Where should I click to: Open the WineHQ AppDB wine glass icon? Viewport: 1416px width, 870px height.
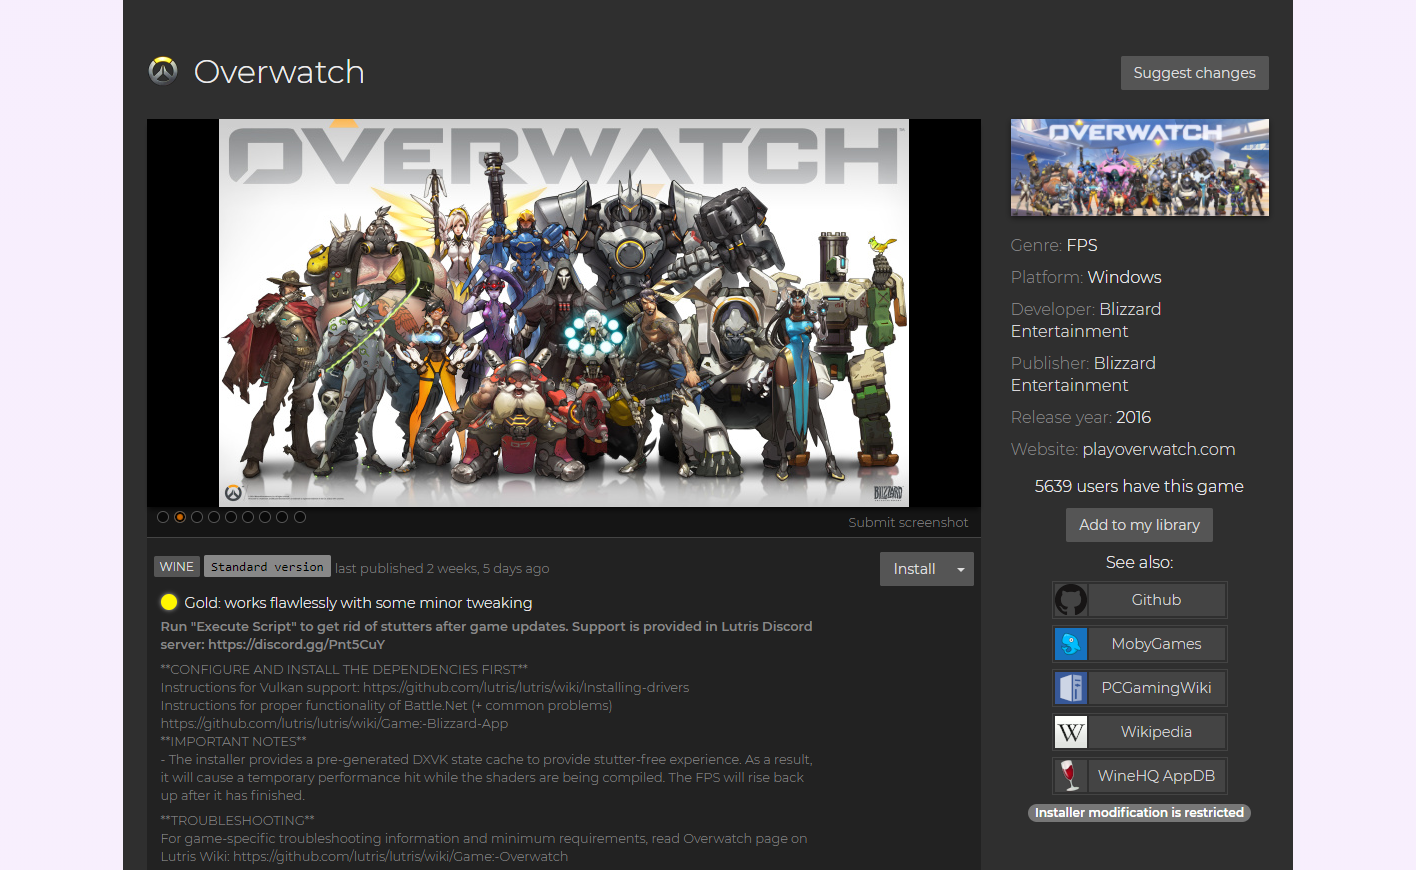click(x=1071, y=776)
